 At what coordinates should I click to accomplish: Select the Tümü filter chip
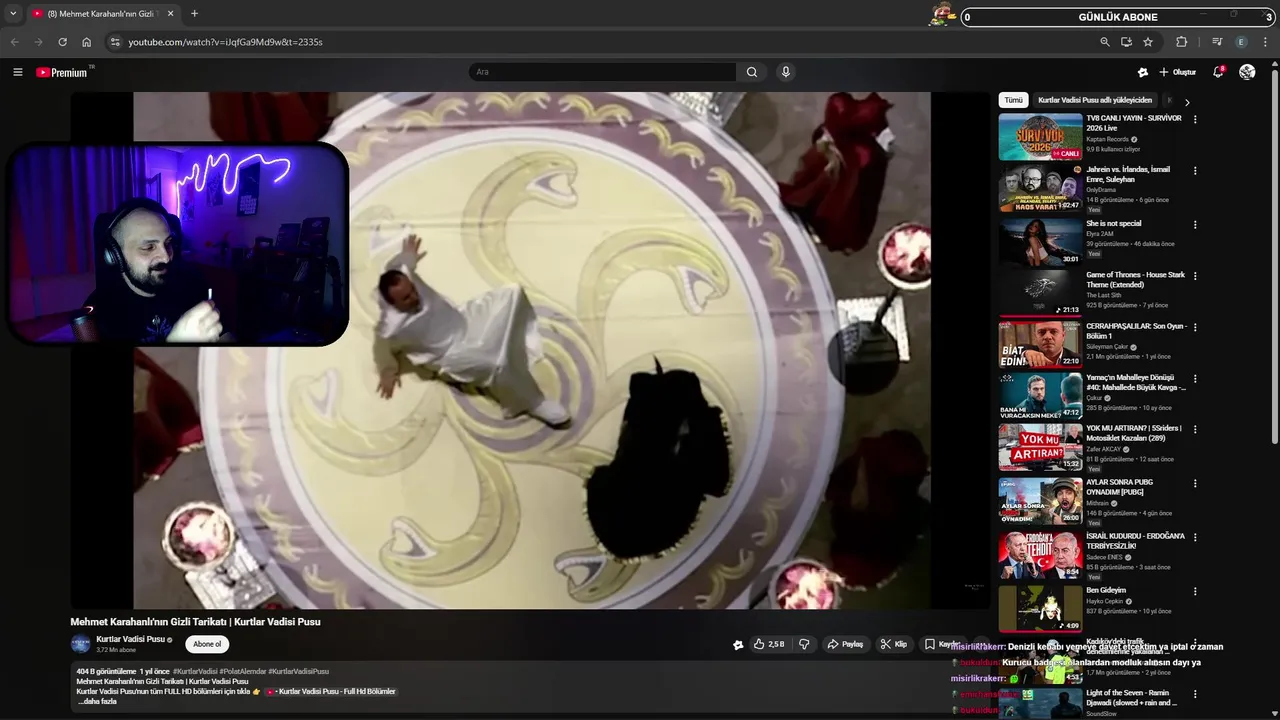1014,100
